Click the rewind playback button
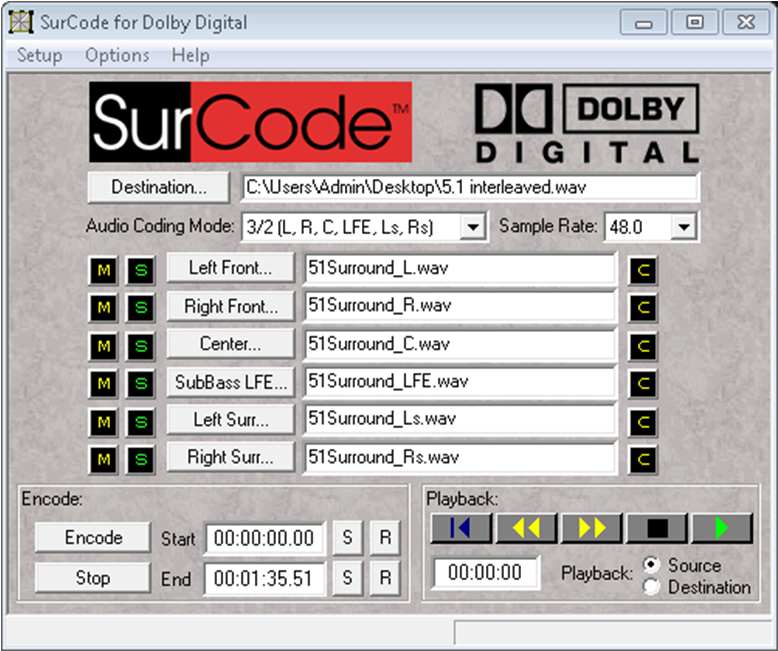 tap(526, 528)
